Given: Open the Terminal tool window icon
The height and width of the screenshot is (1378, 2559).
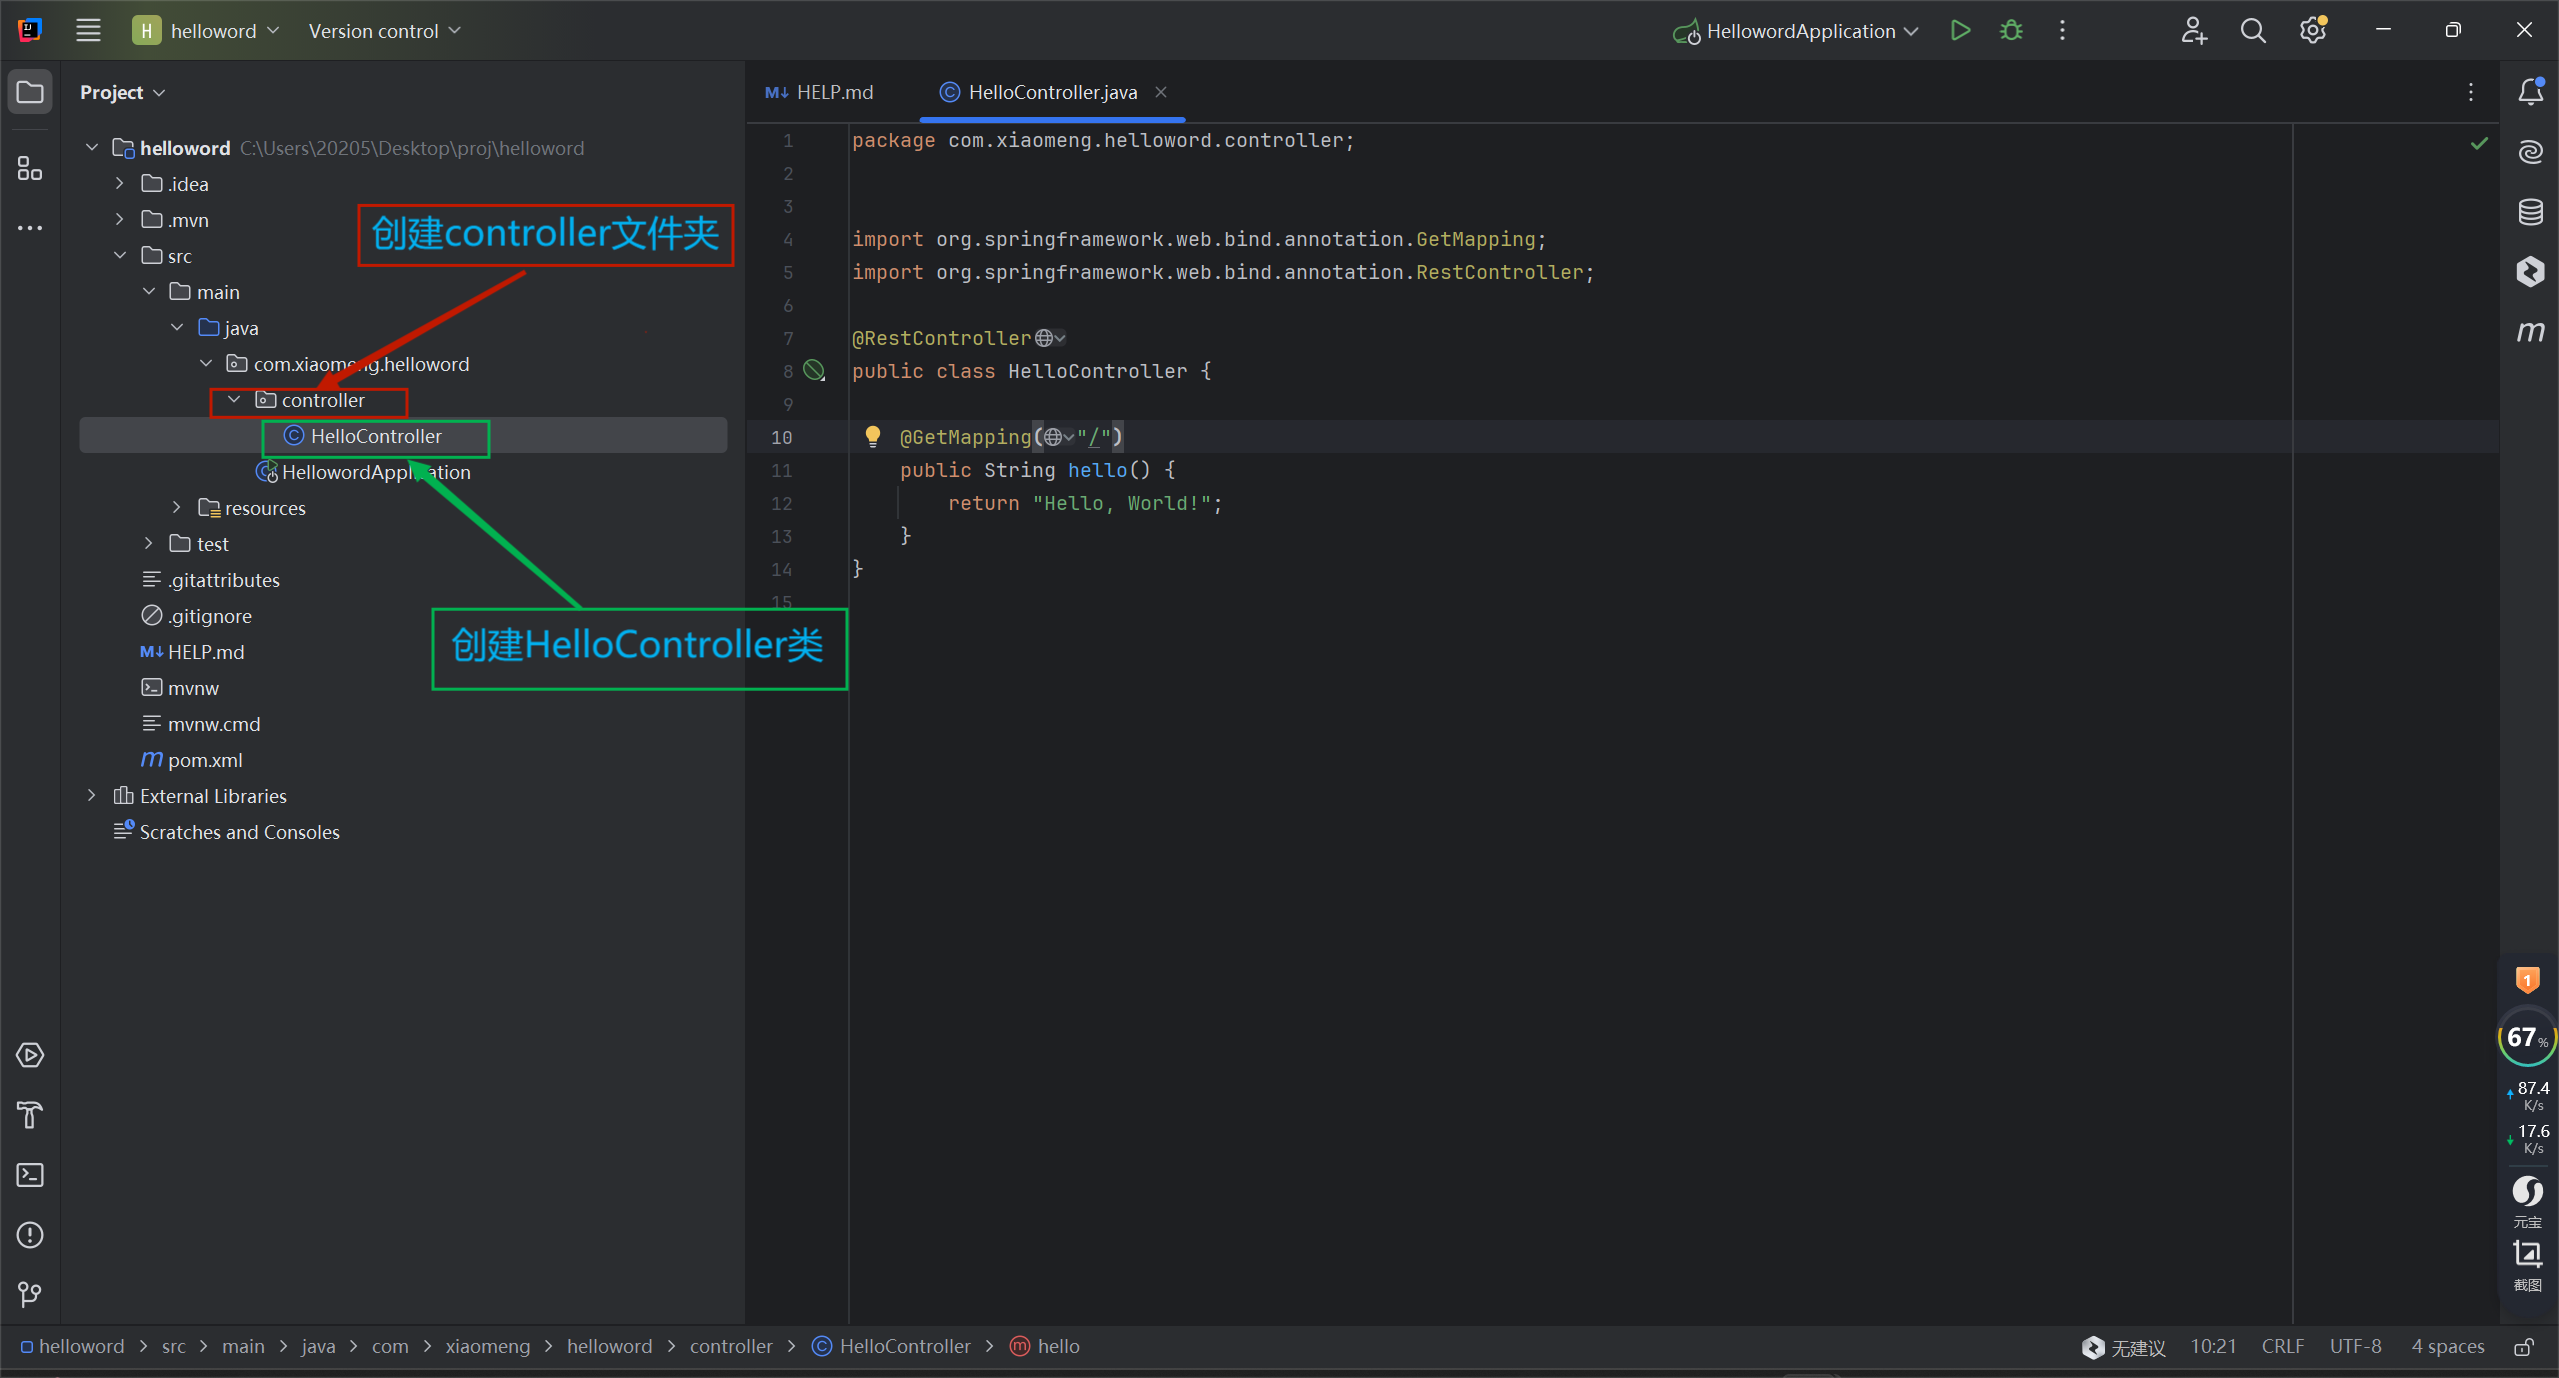Looking at the screenshot, I should [30, 1175].
